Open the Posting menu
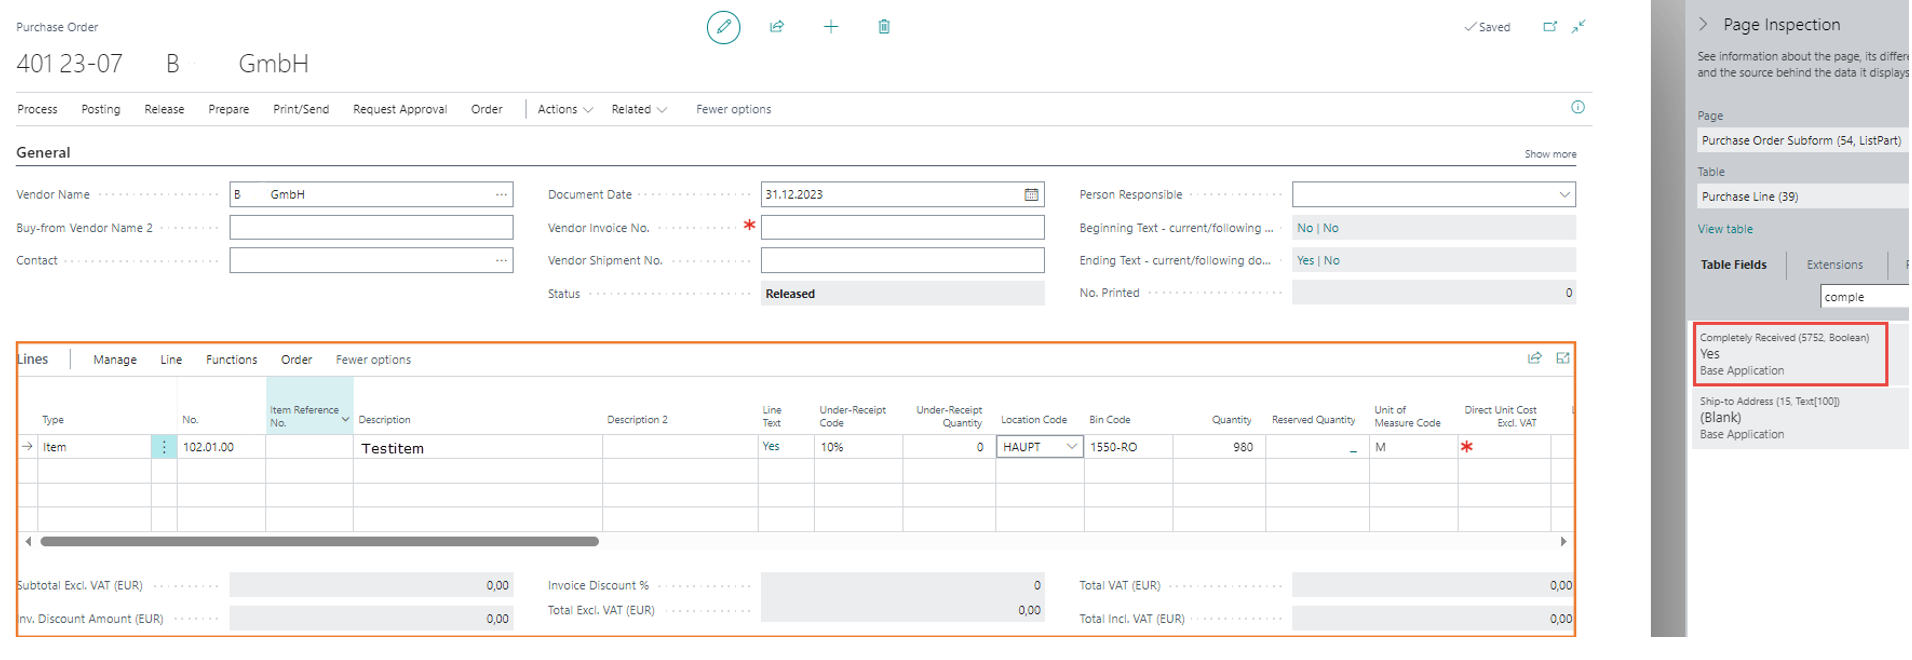The height and width of the screenshot is (660, 1912). (x=101, y=110)
